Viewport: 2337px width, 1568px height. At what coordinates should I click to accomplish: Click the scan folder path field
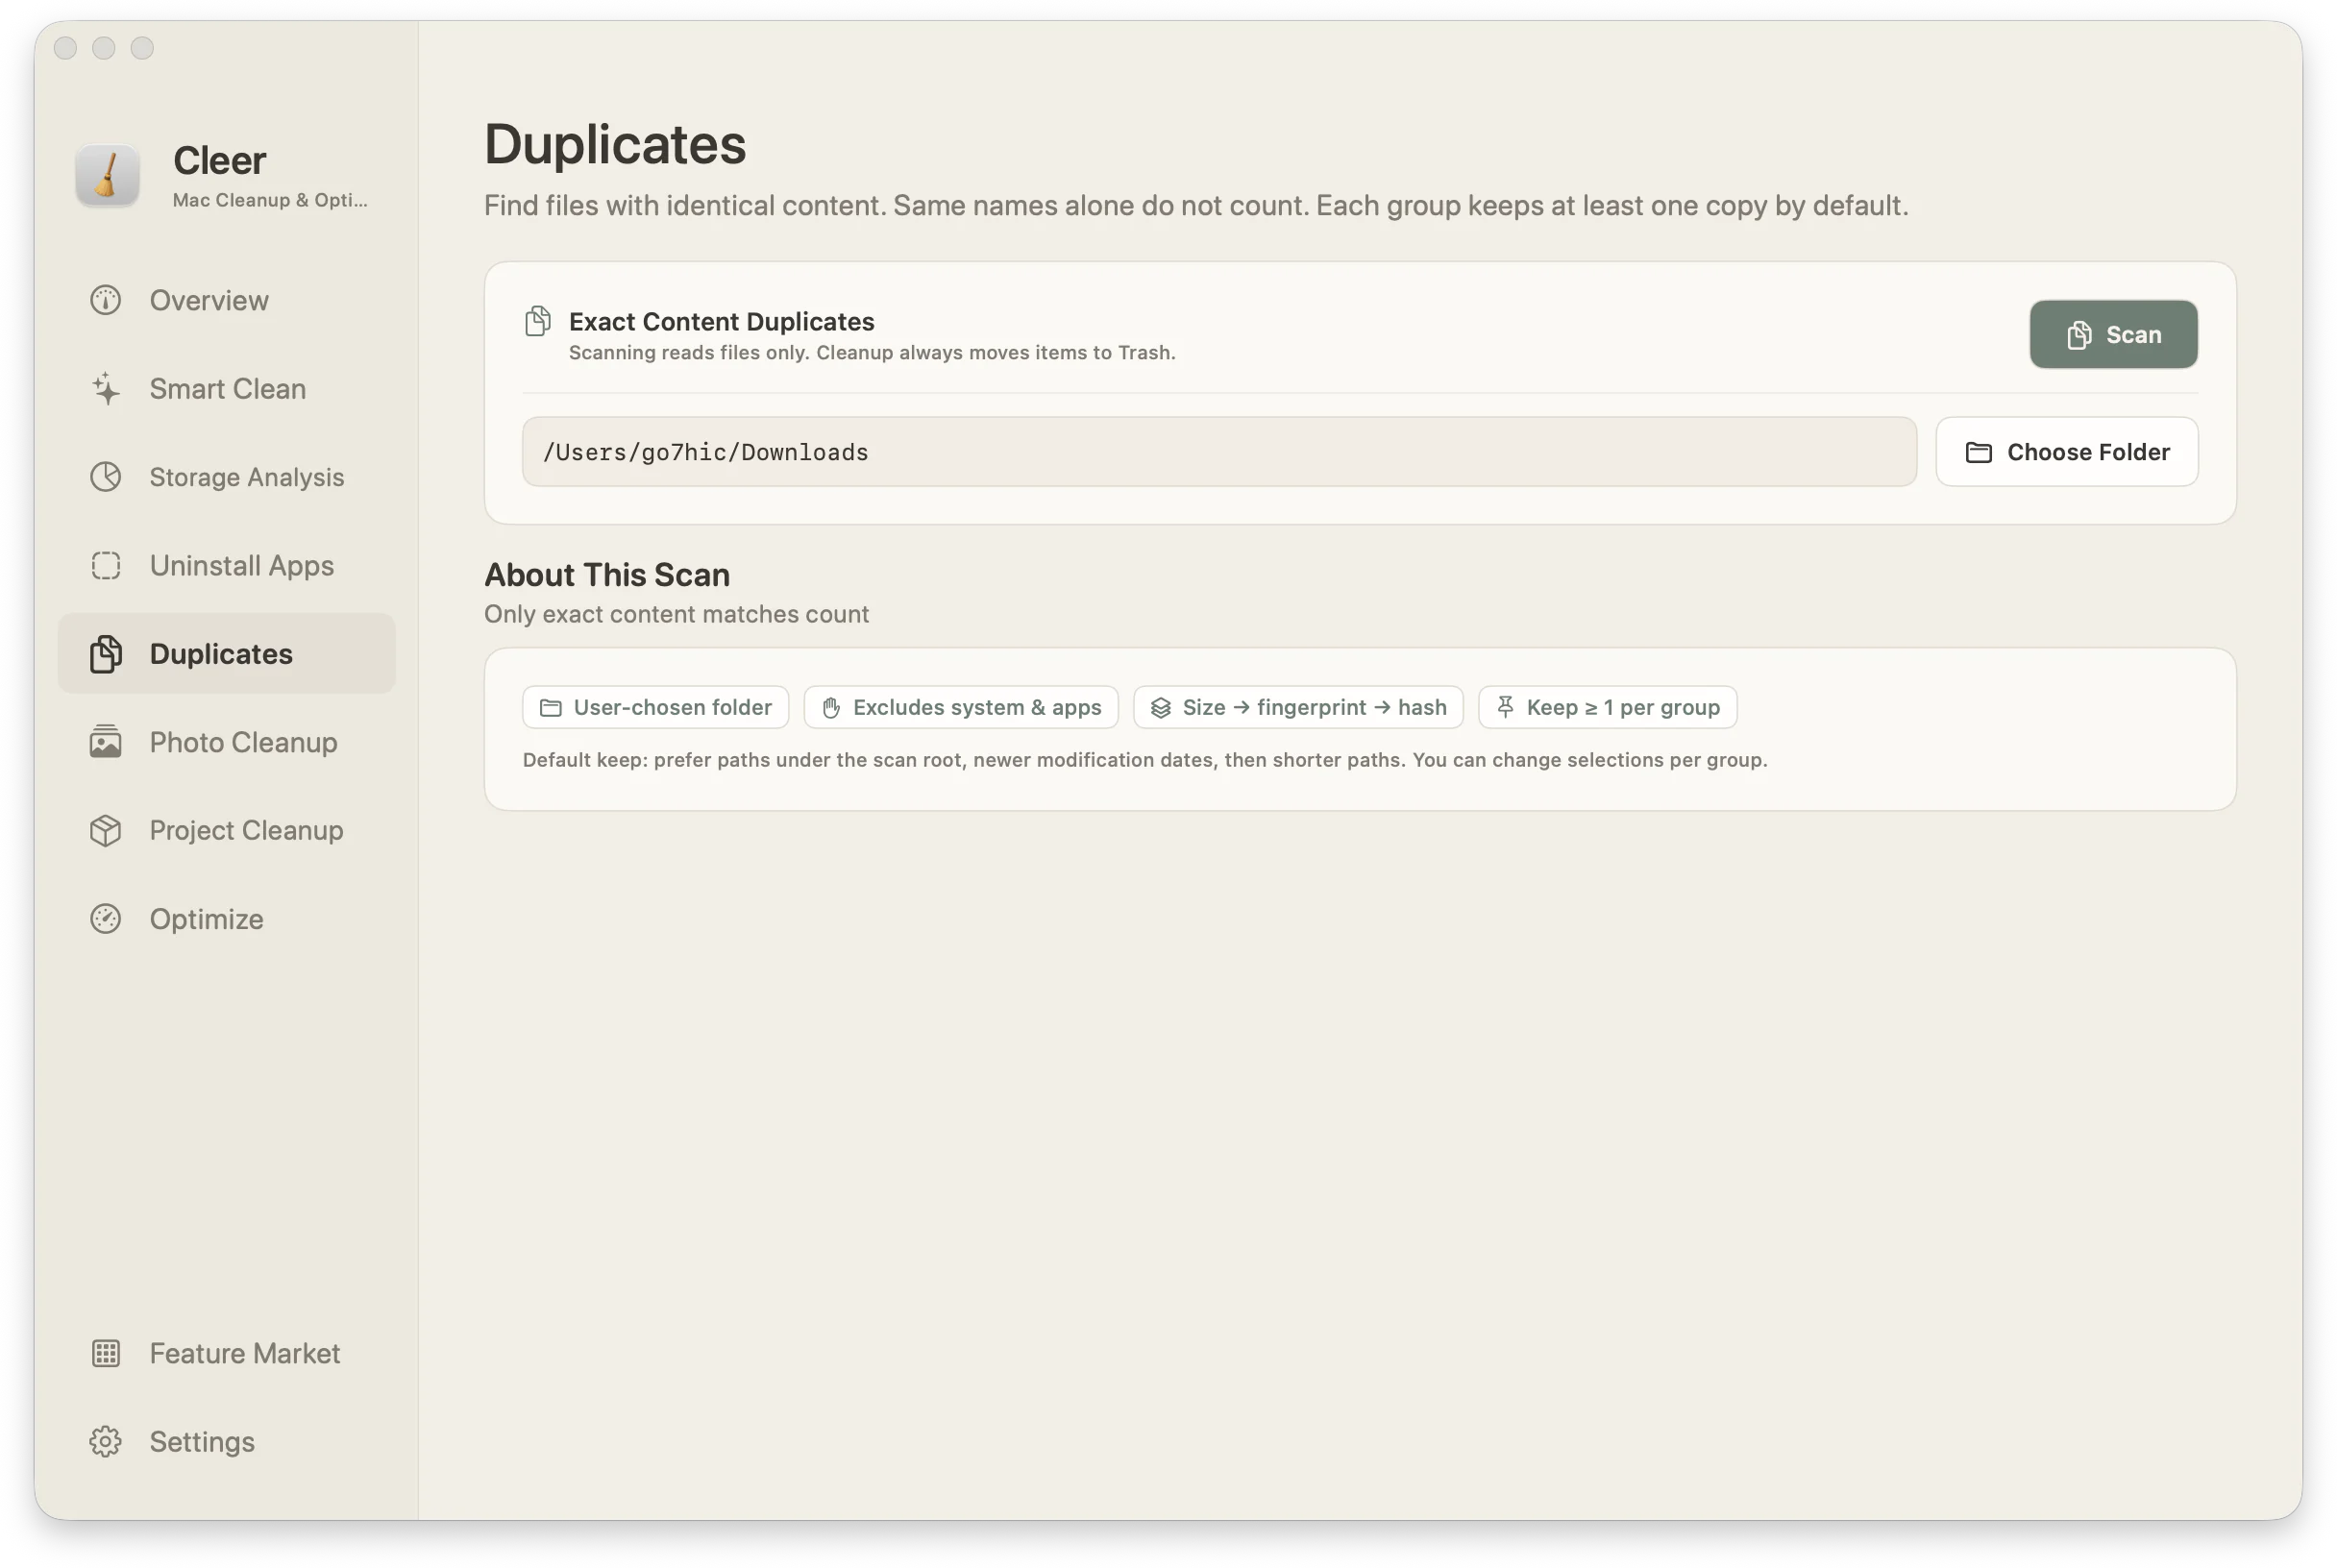click(1219, 452)
